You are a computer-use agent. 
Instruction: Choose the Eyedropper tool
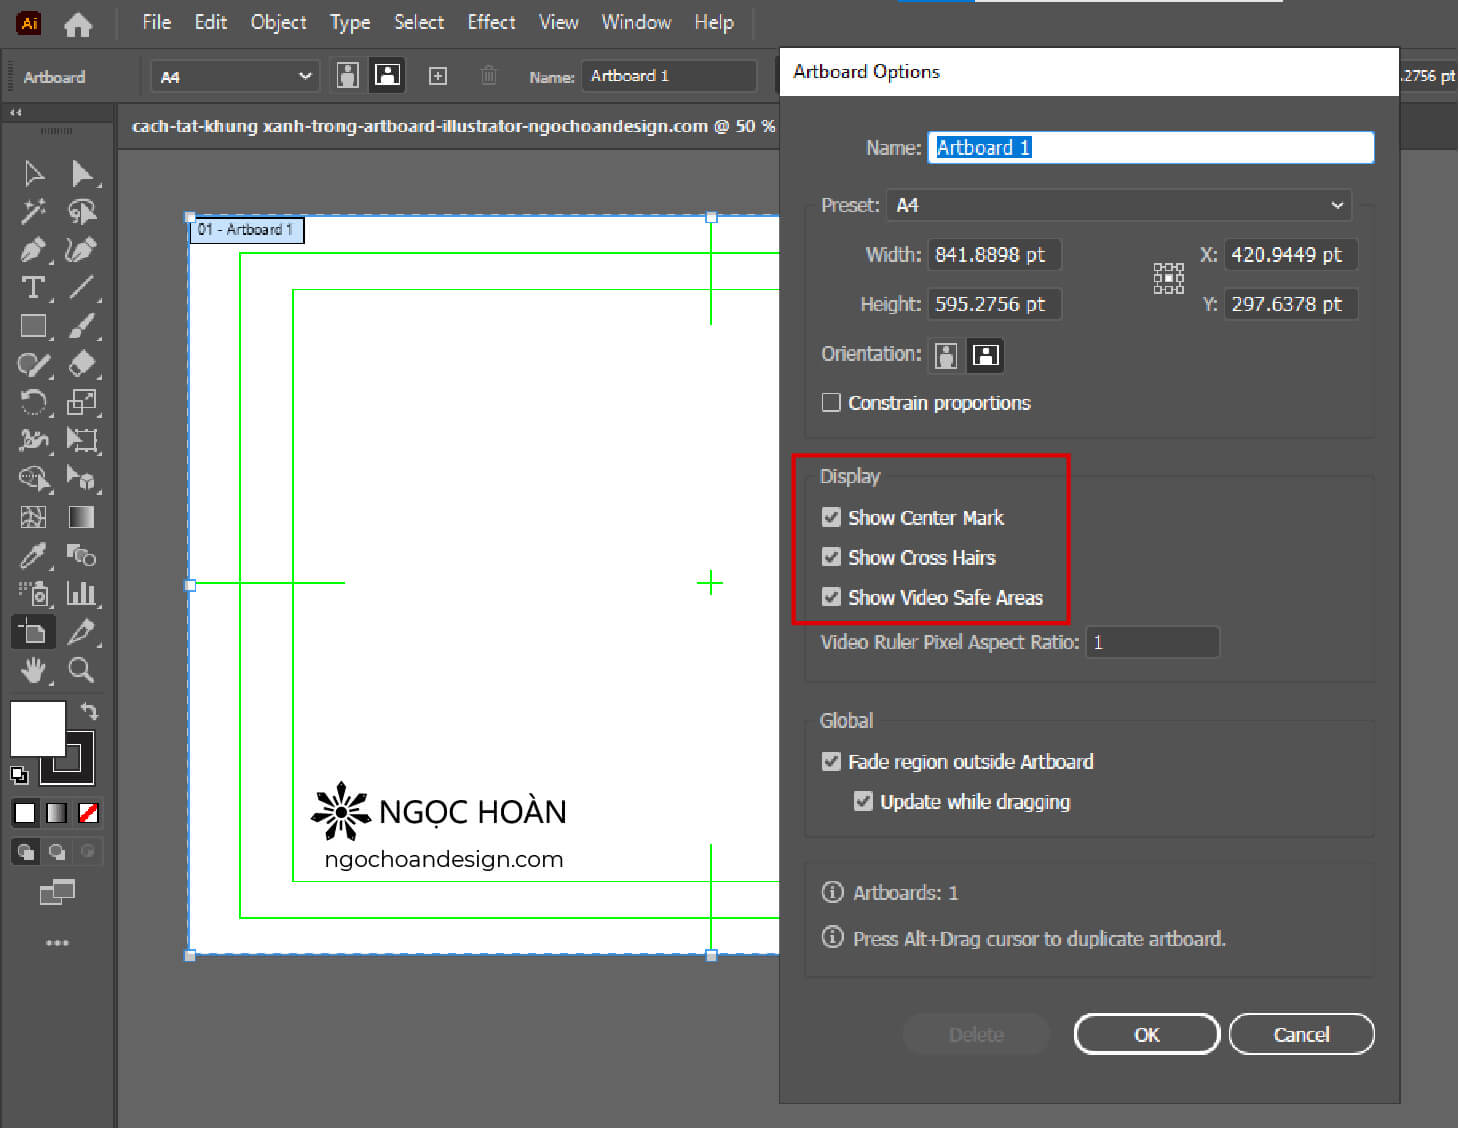click(33, 556)
